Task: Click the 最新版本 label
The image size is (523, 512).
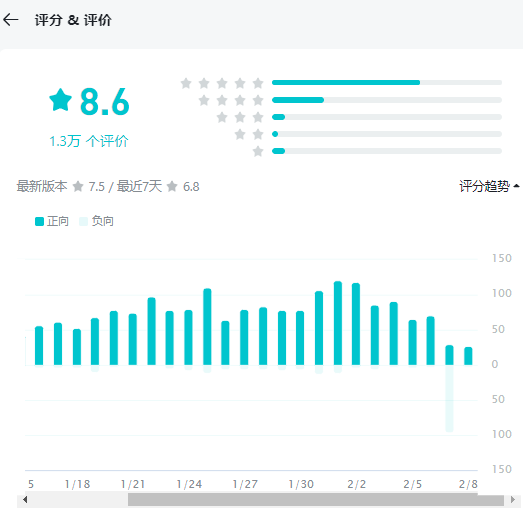Action: 42,186
